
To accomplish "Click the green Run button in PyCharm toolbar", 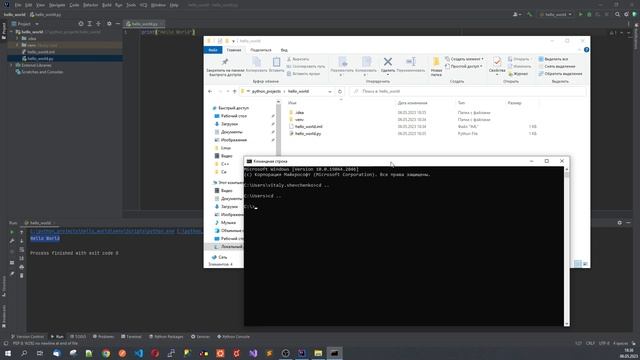I will point(580,14).
